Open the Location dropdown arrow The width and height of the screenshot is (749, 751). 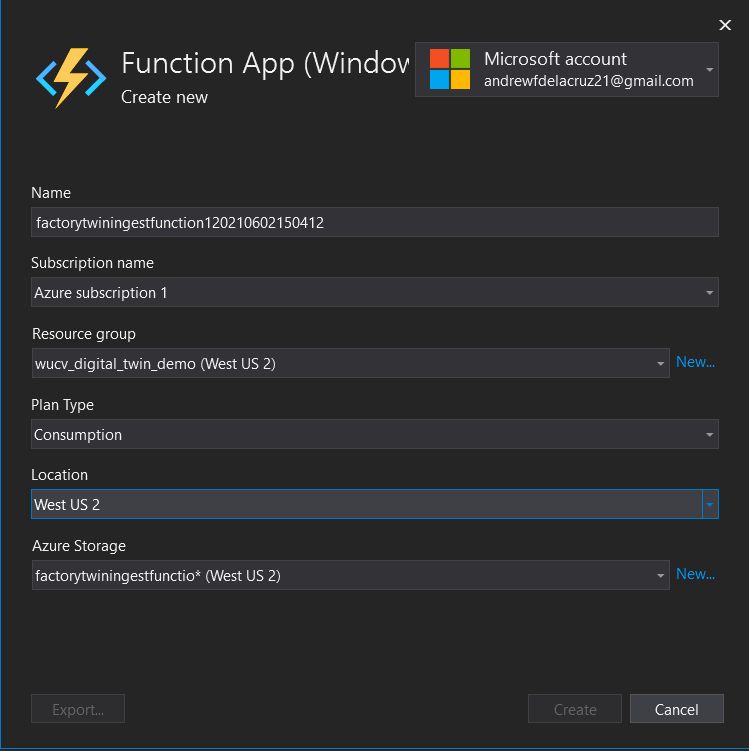[x=710, y=504]
